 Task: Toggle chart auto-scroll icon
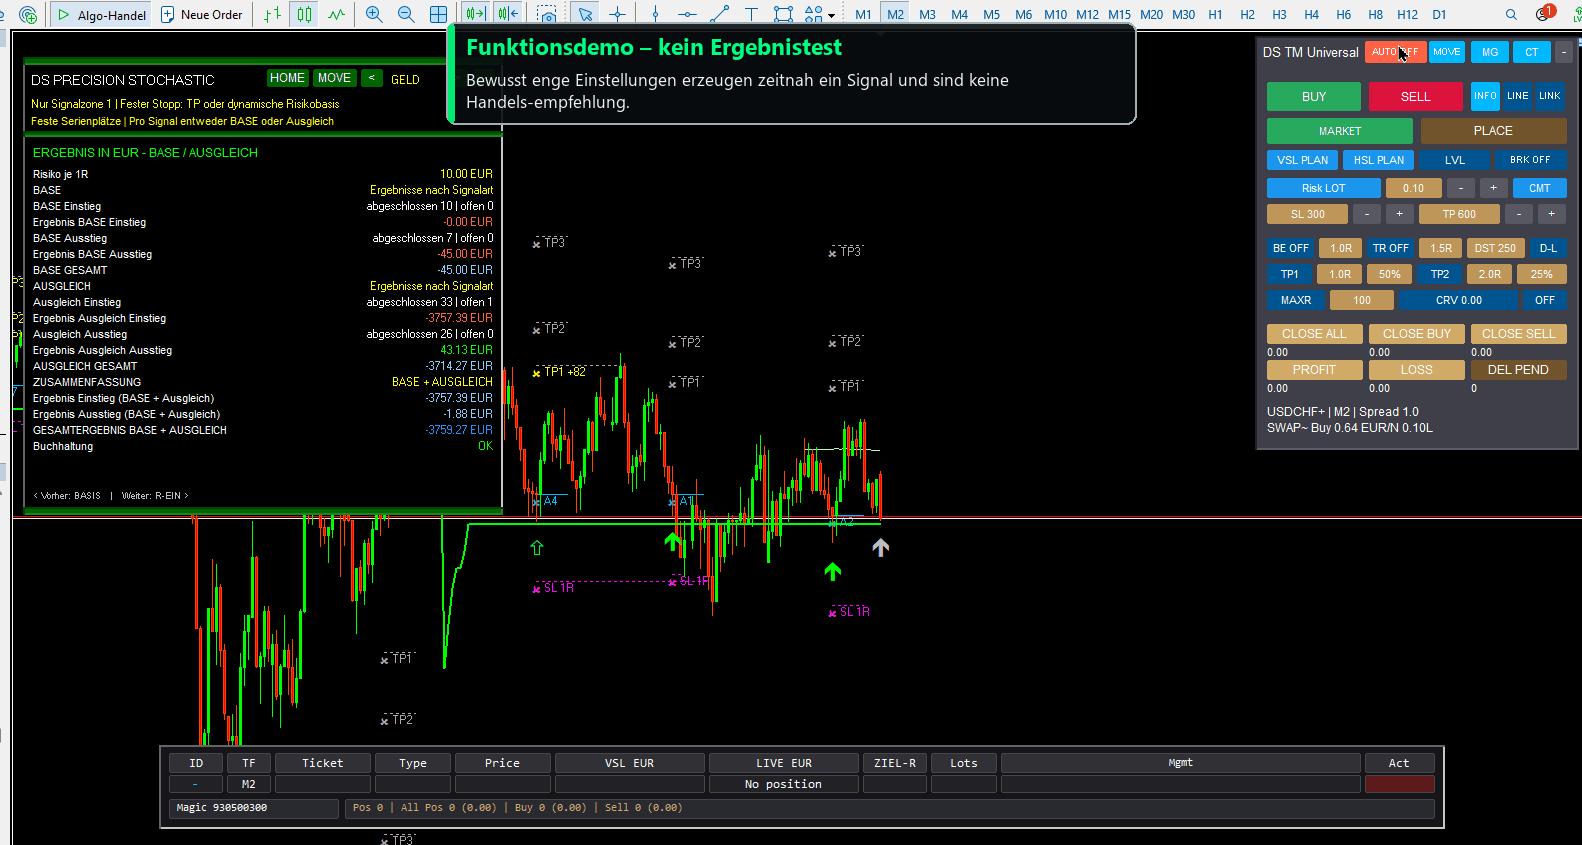coord(476,14)
